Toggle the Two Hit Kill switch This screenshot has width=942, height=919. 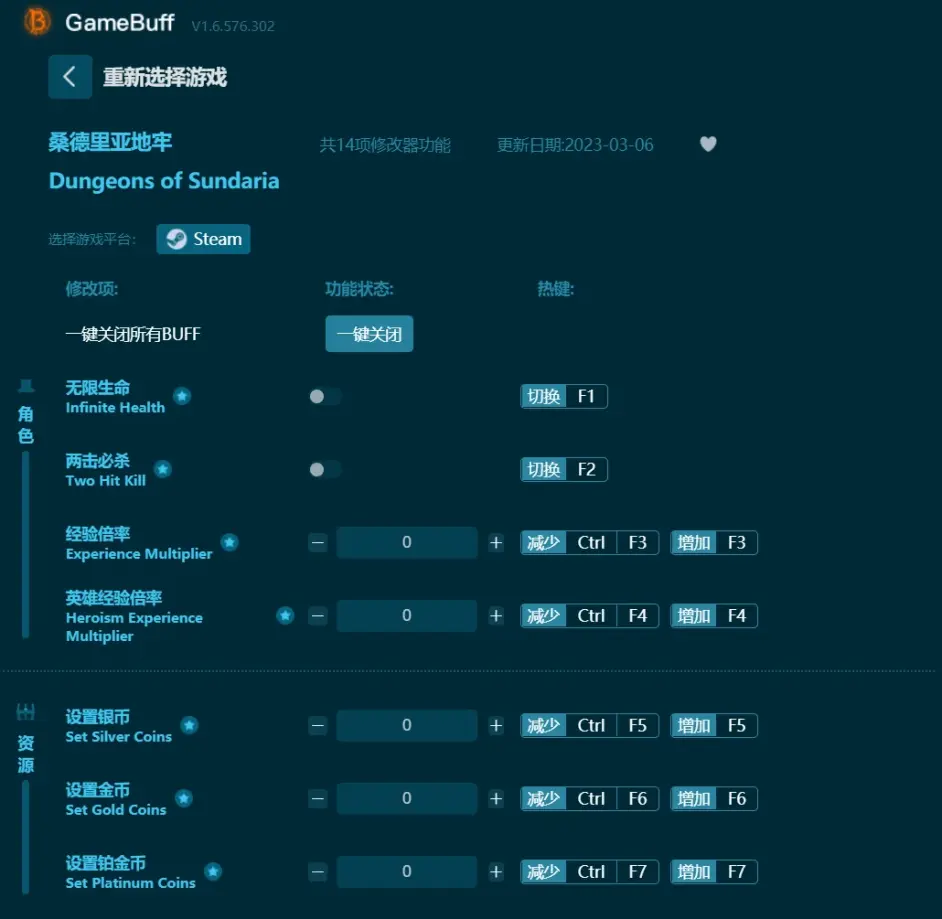(325, 470)
